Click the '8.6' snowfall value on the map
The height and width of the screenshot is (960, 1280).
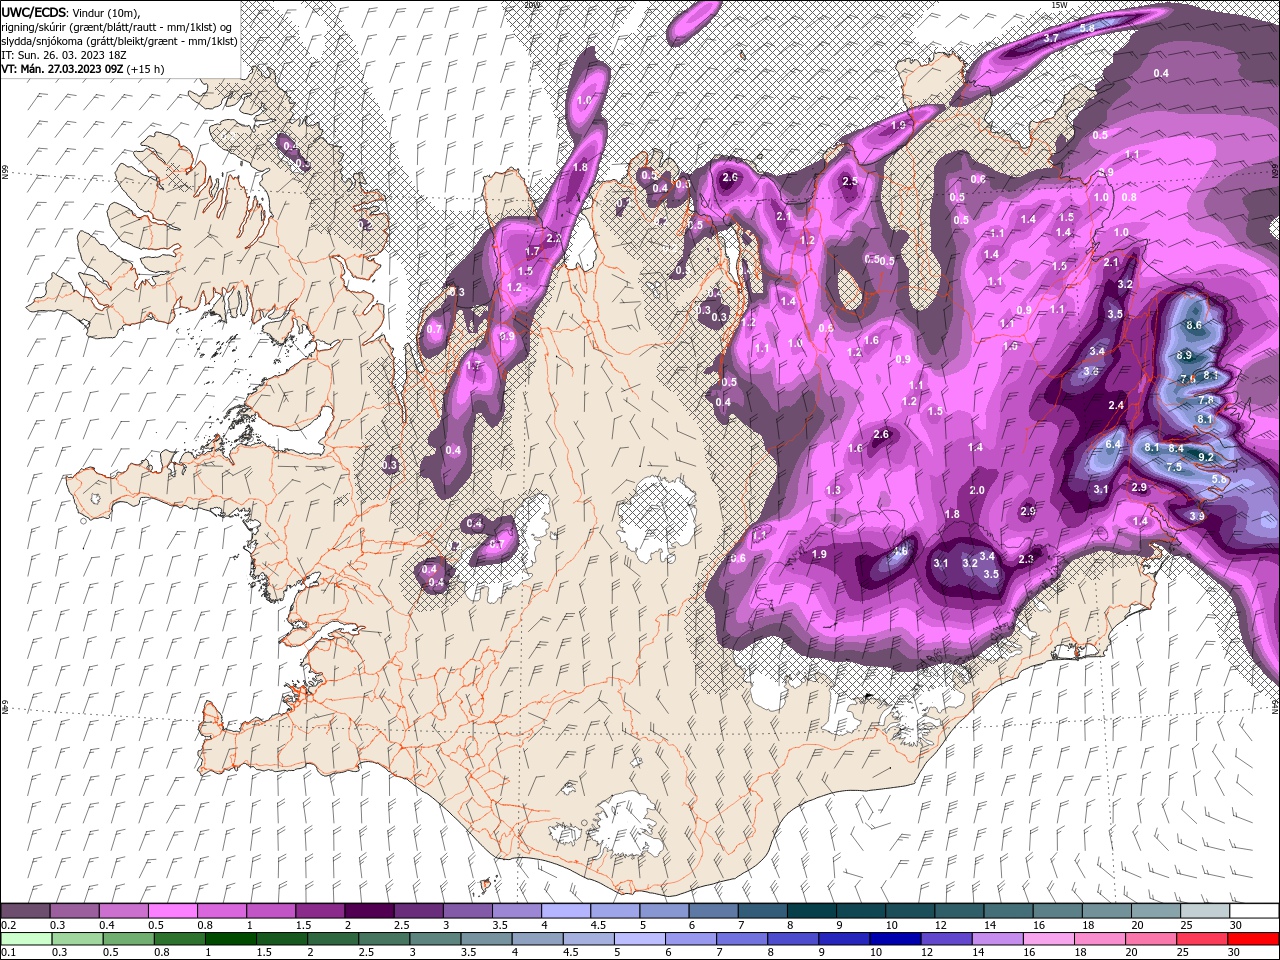point(1193,325)
